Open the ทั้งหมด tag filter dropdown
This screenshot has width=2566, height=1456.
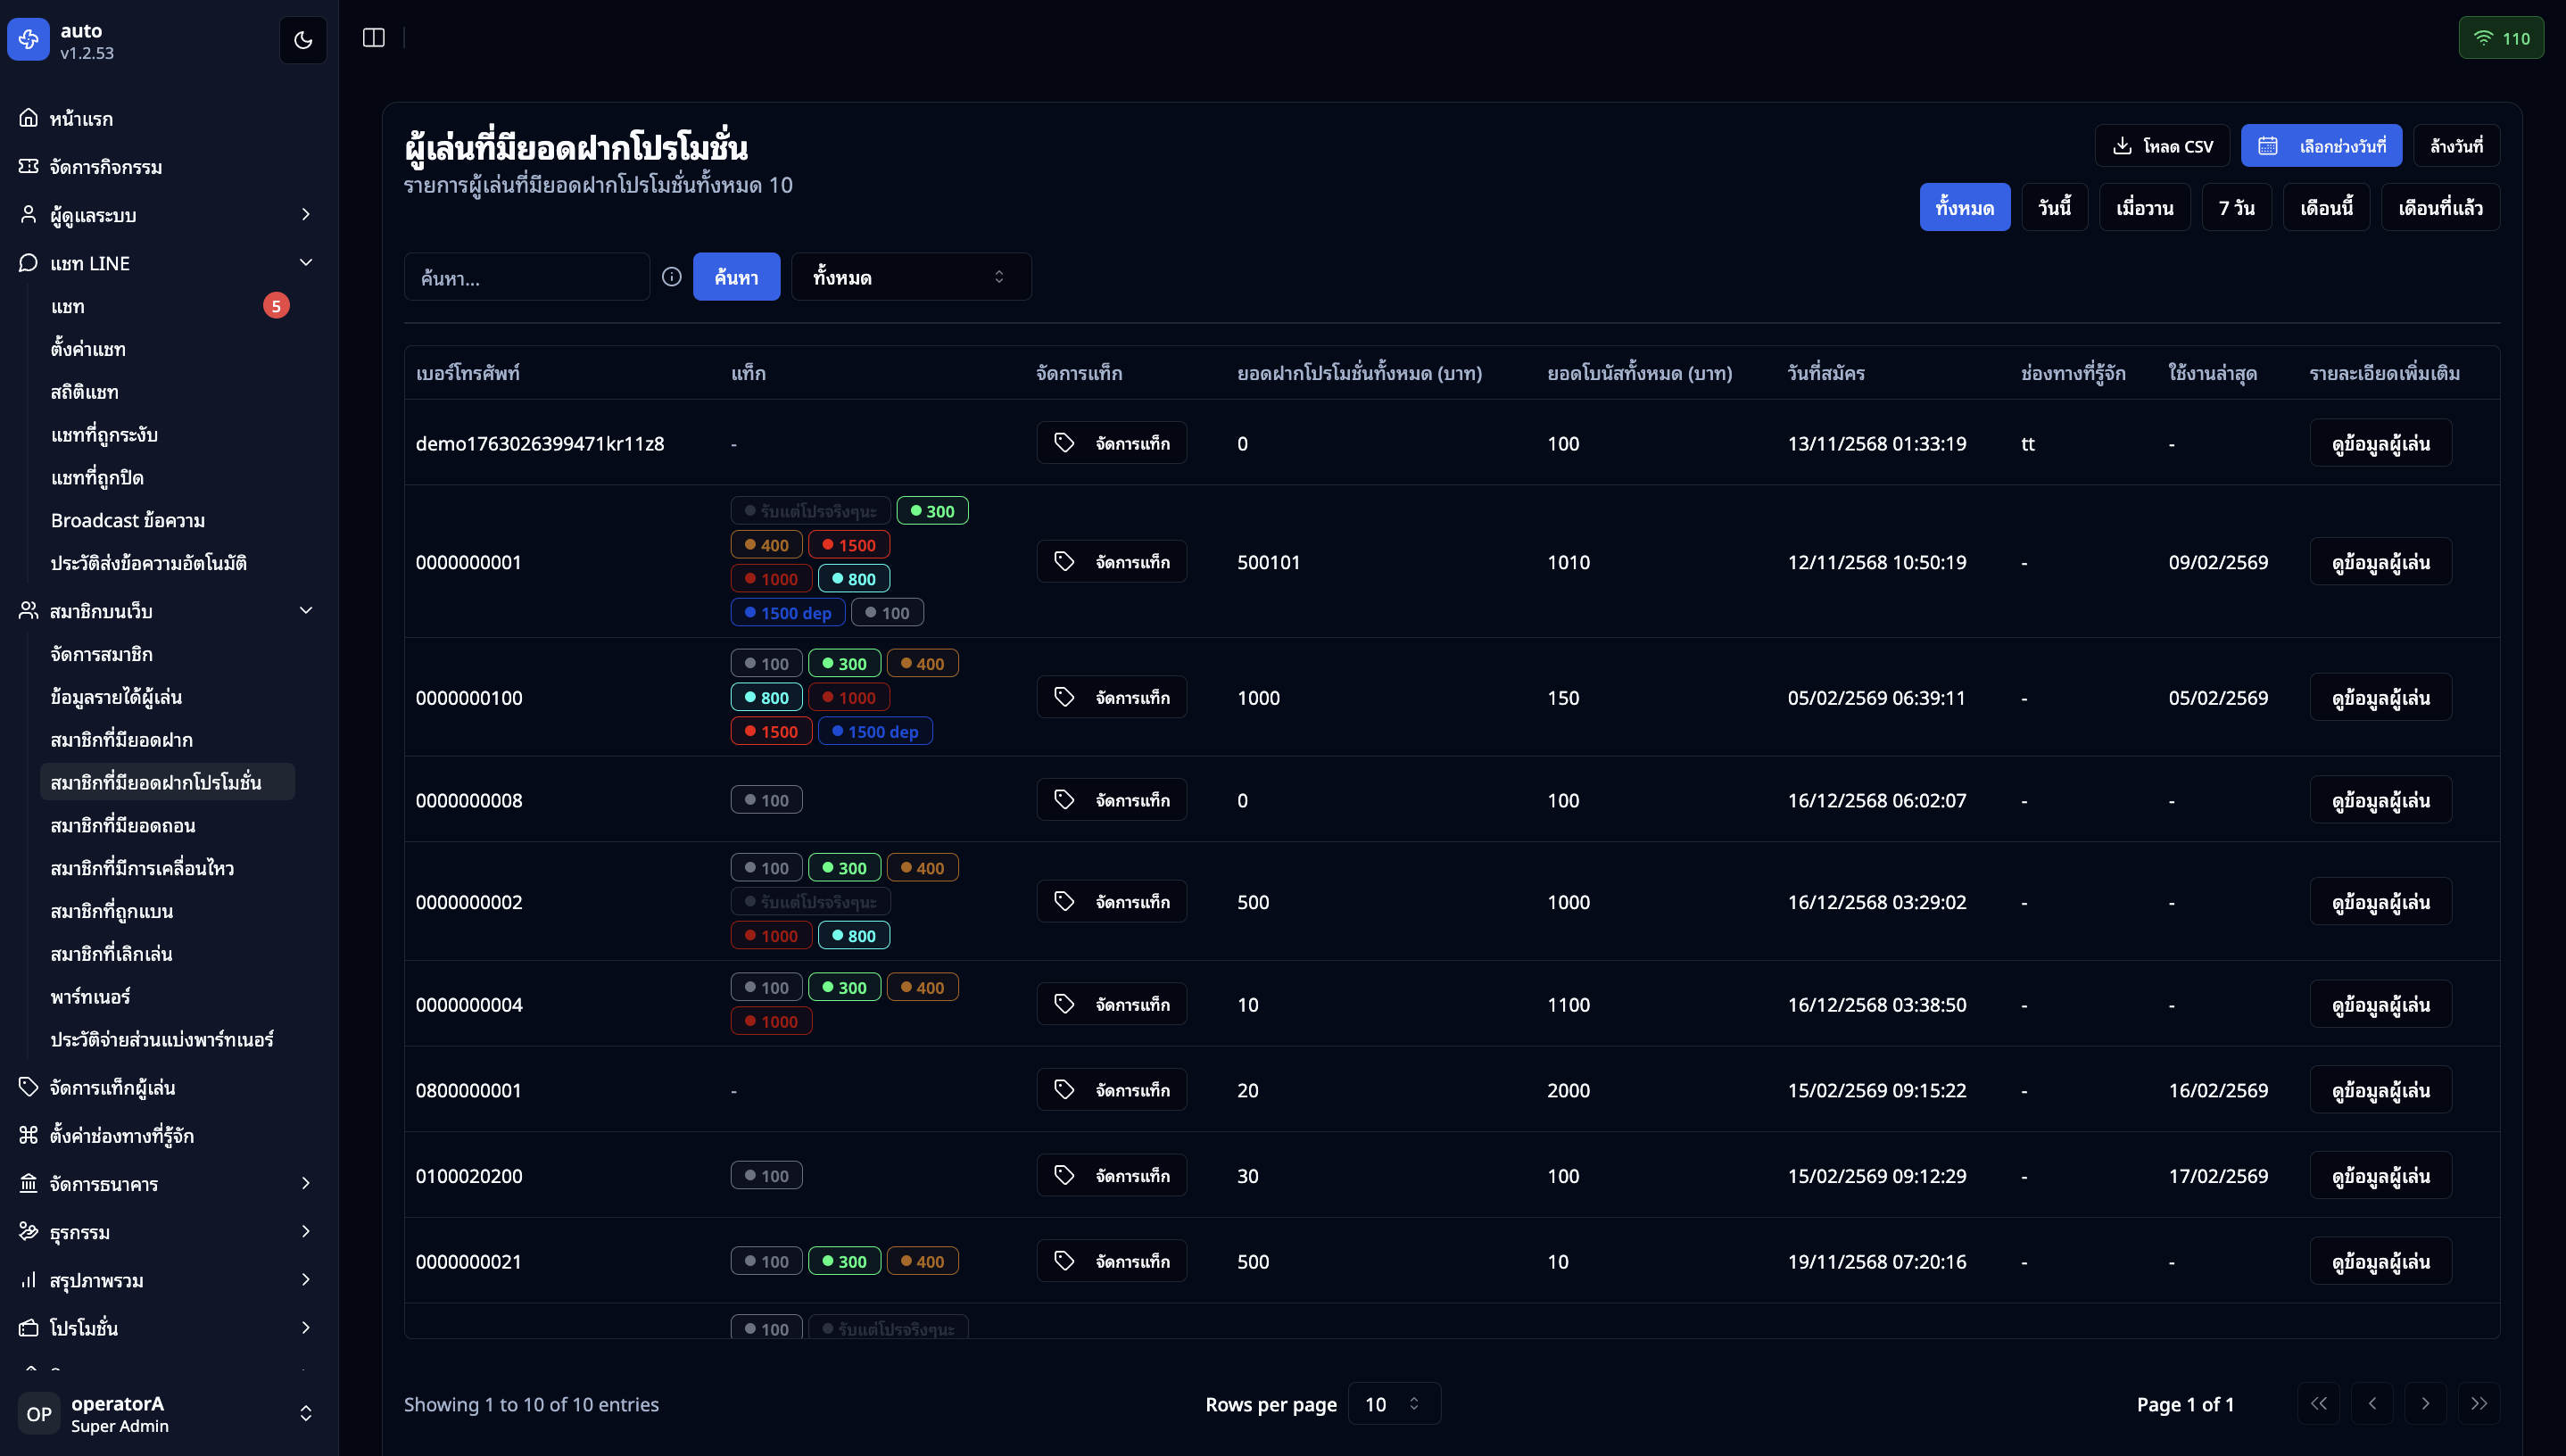910,277
